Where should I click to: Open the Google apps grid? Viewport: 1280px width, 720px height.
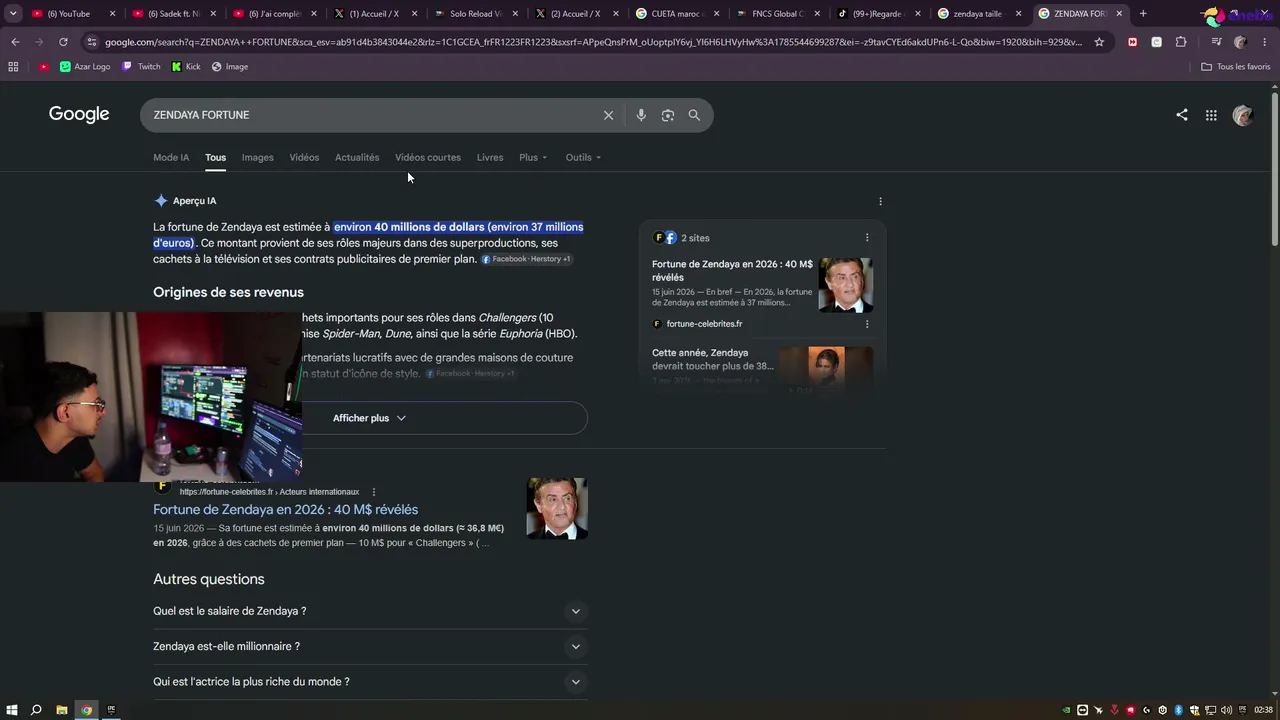(x=1211, y=115)
